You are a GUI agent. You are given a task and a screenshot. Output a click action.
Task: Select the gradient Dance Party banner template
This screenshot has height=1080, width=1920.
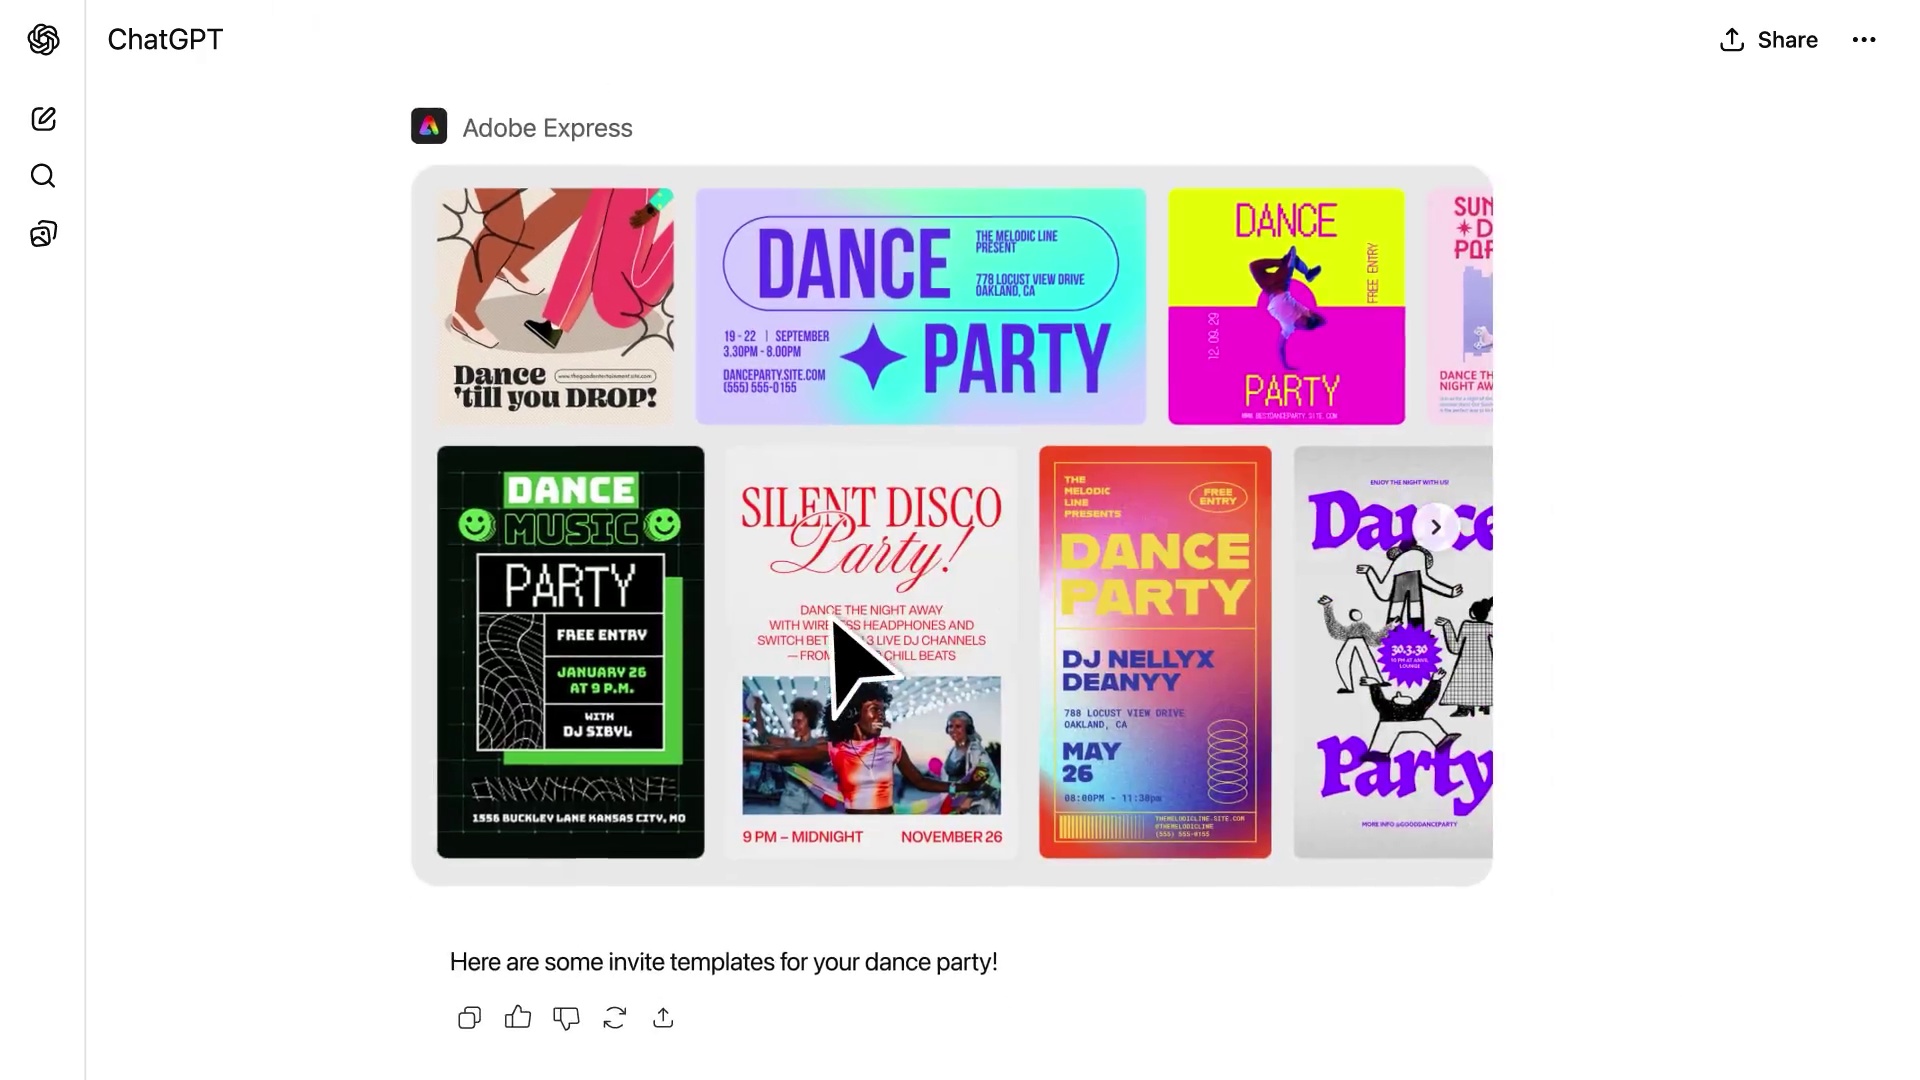coord(921,306)
